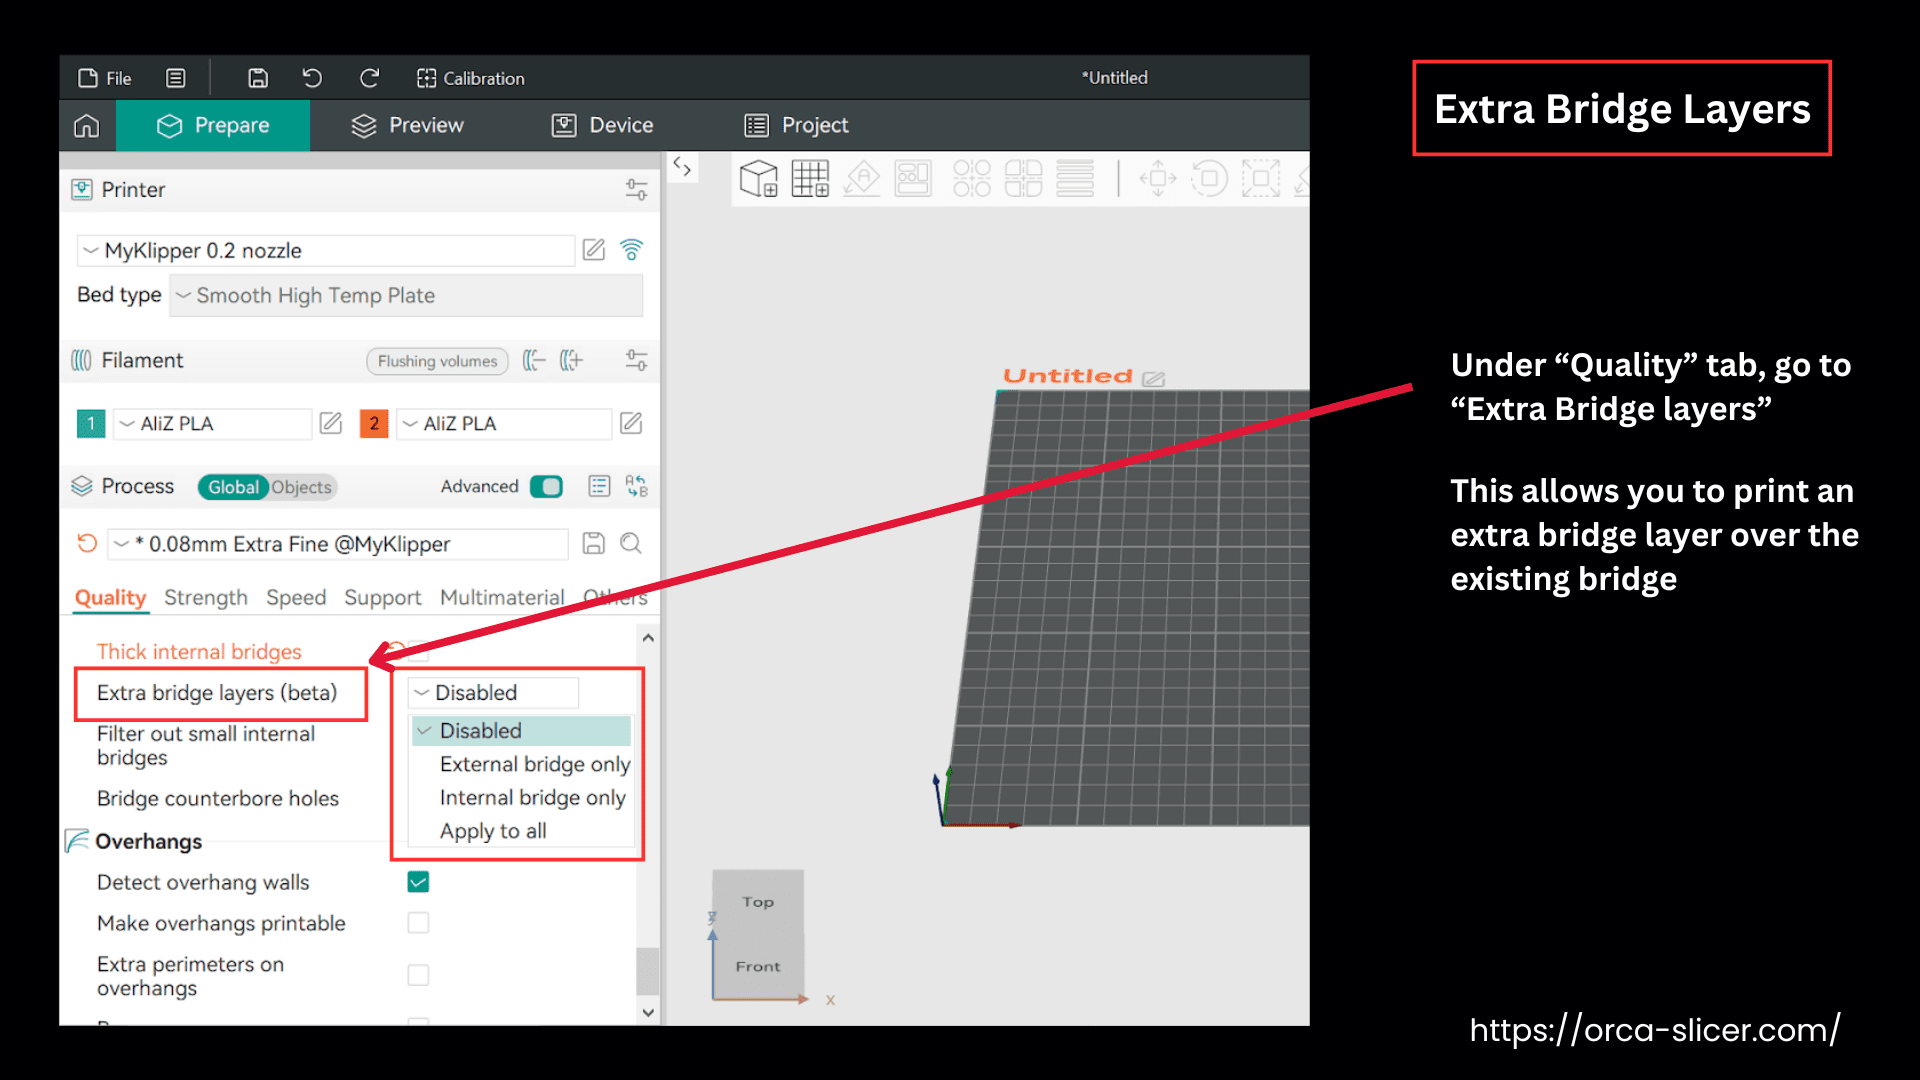Viewport: 1920px width, 1080px height.
Task: Click the Add cube primitive icon
Action: (x=758, y=179)
